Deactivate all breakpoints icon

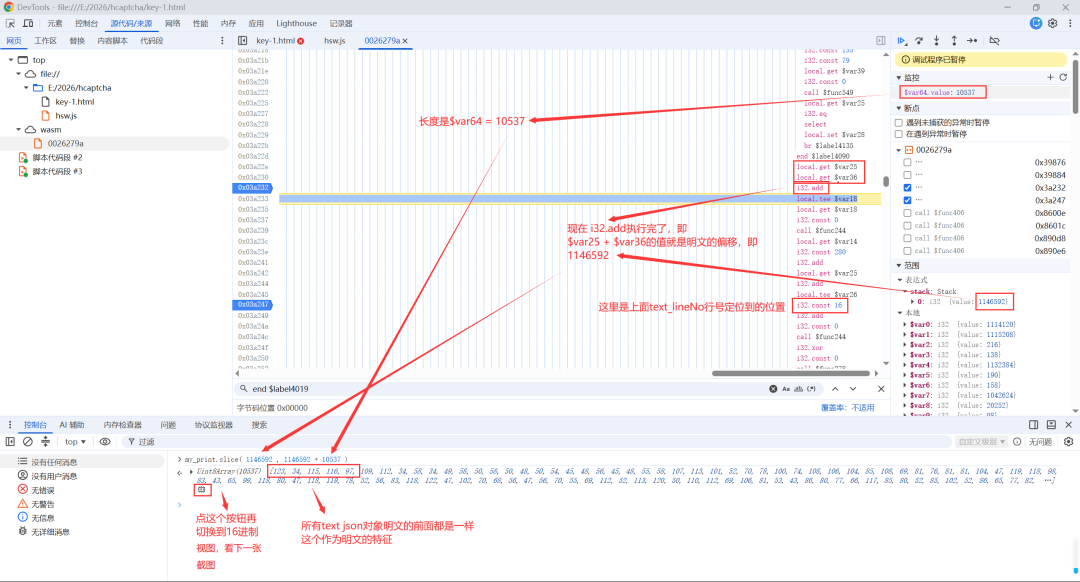(x=995, y=41)
